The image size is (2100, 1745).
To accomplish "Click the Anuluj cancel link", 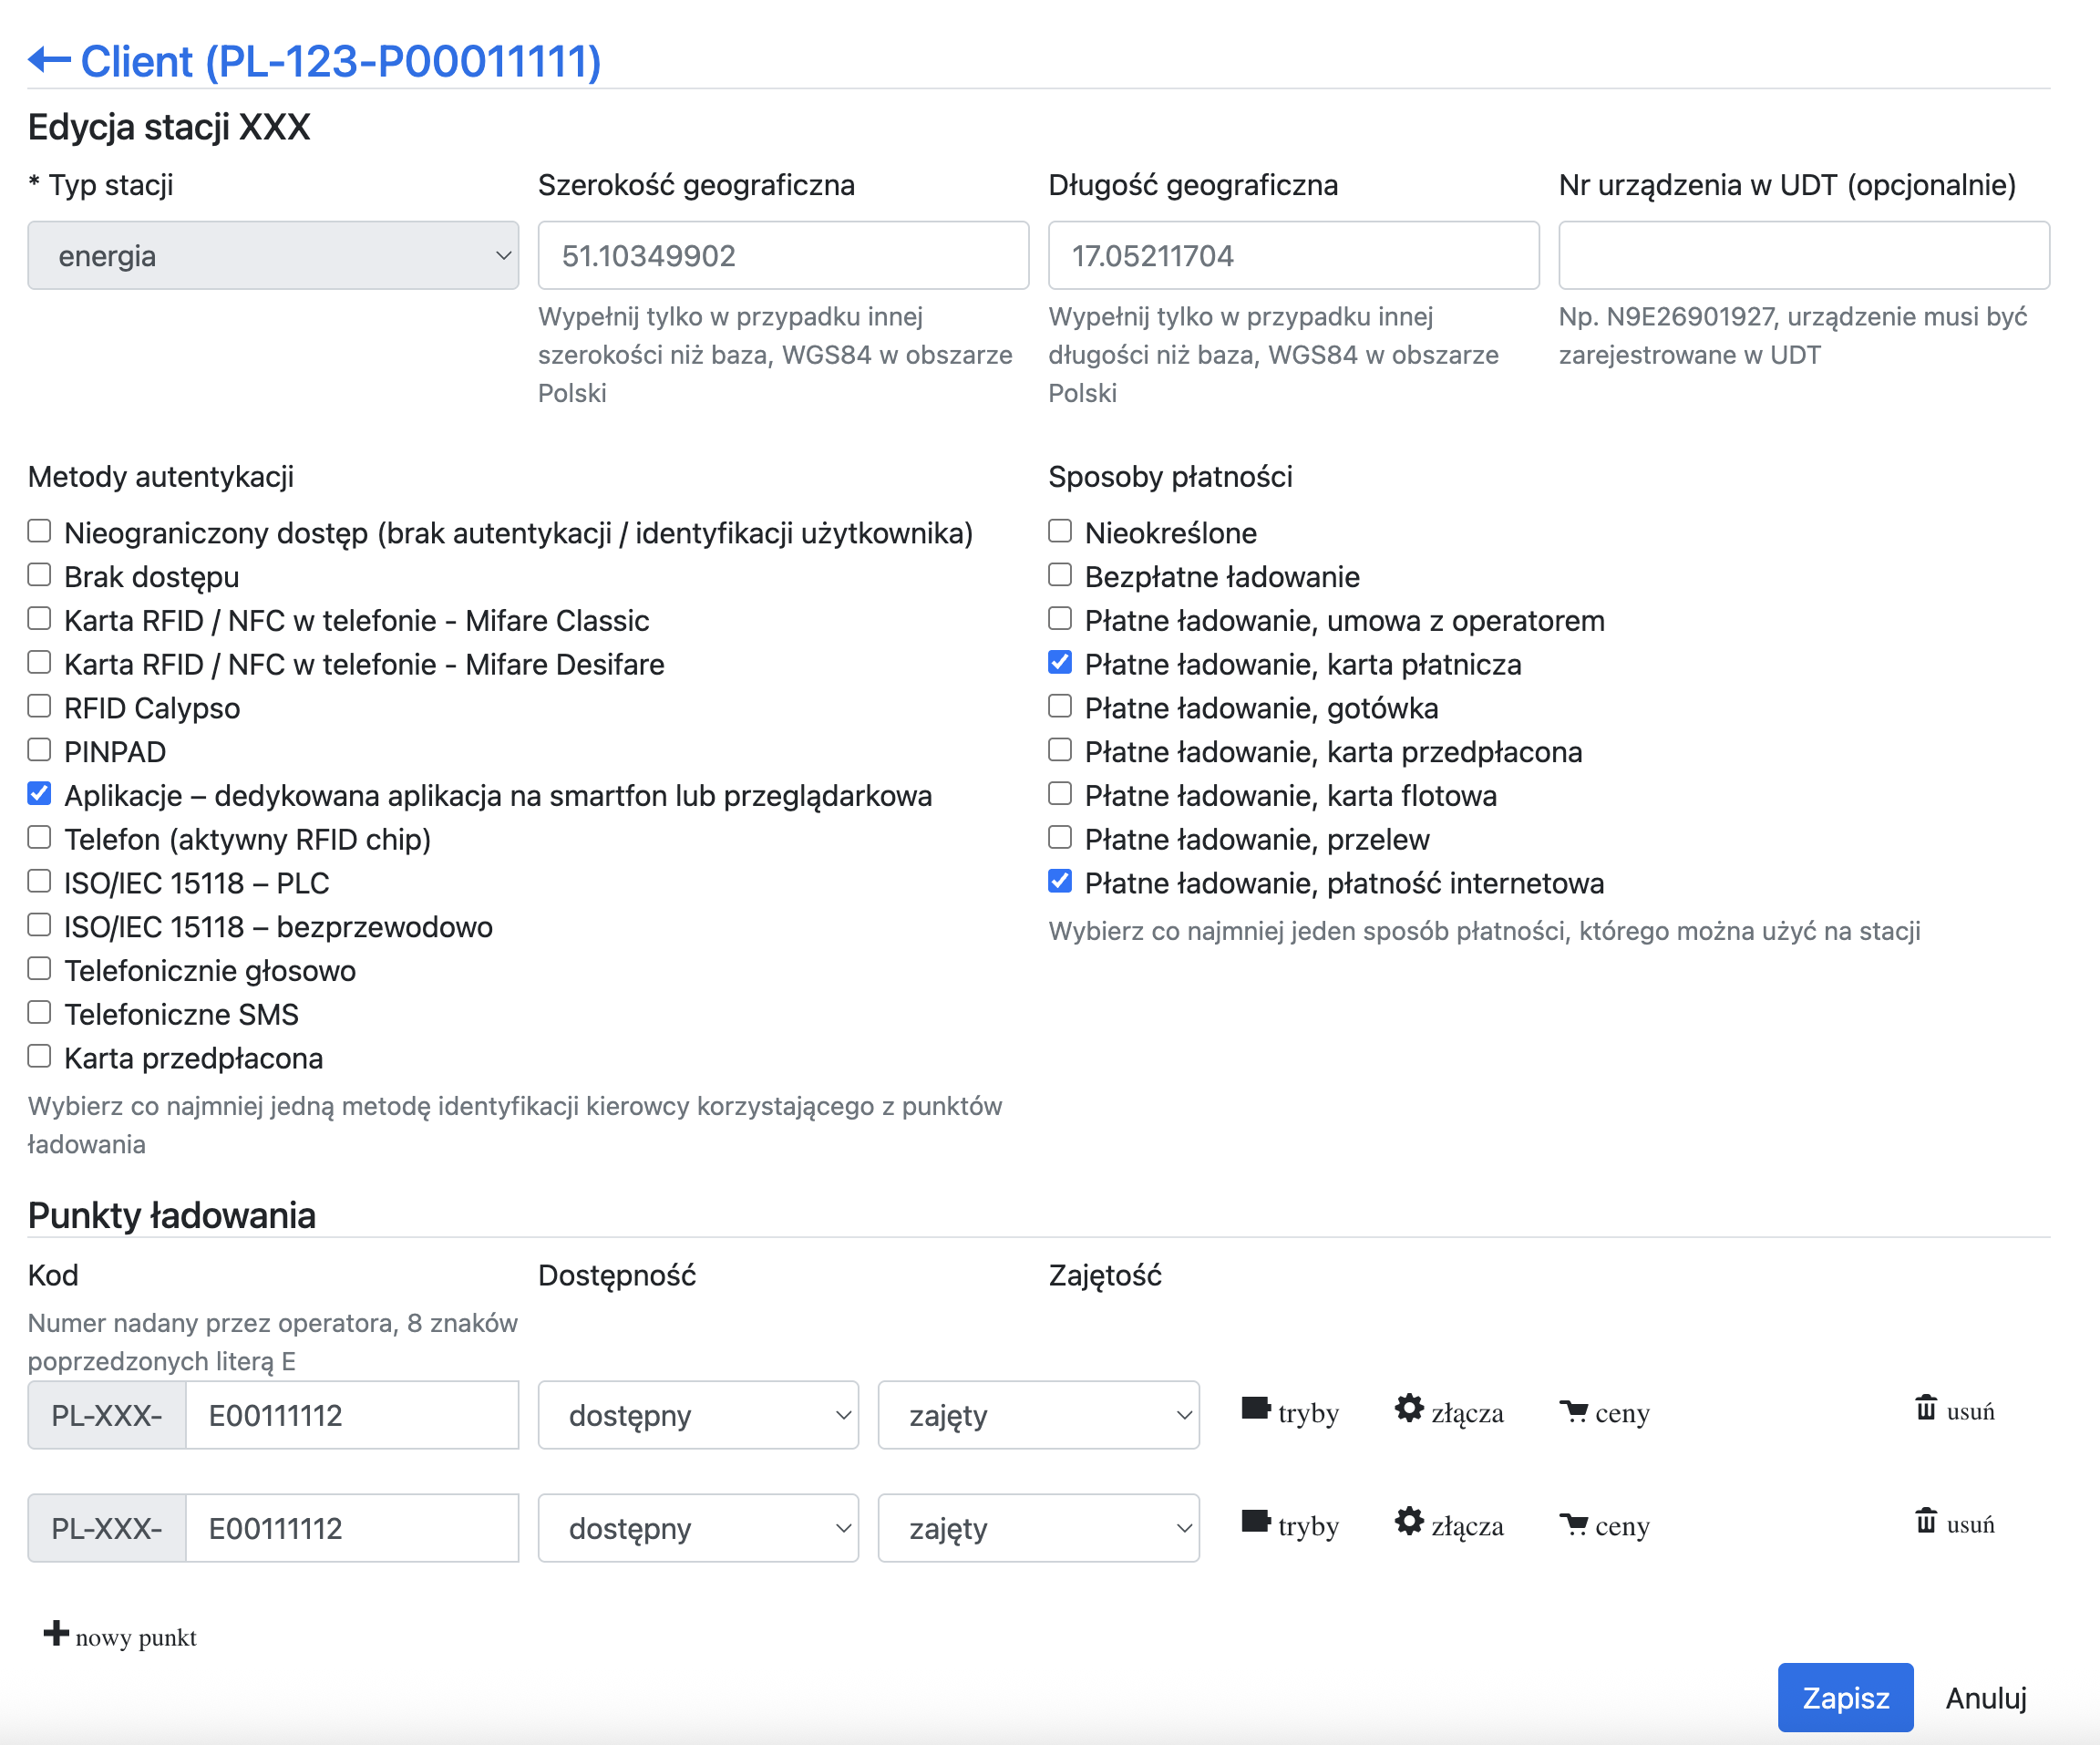I will [x=1985, y=1698].
